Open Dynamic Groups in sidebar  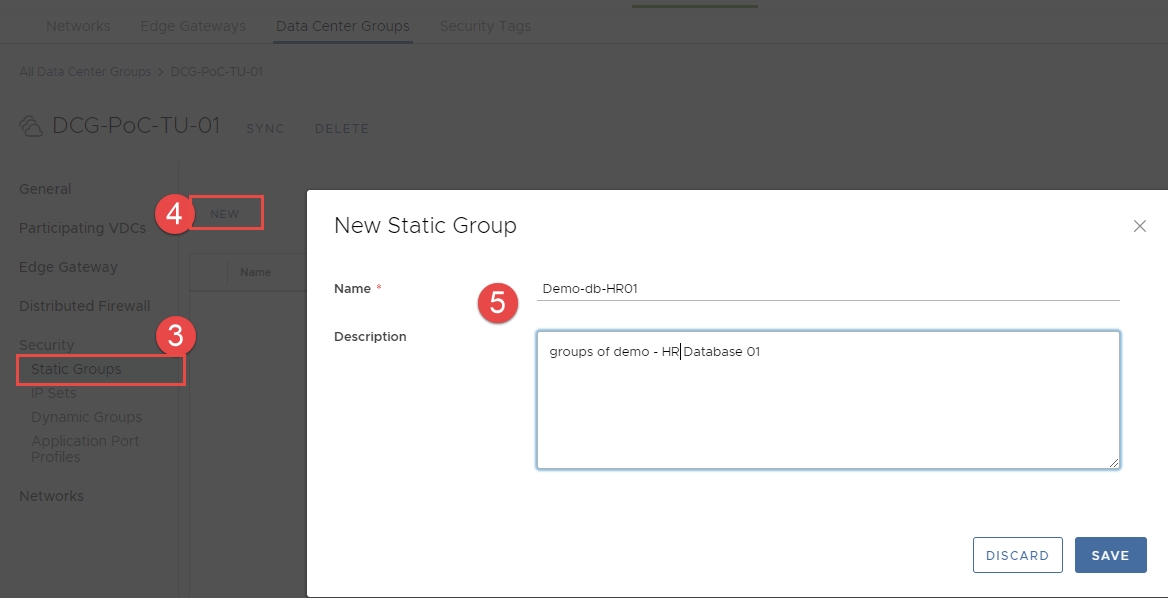click(x=86, y=417)
